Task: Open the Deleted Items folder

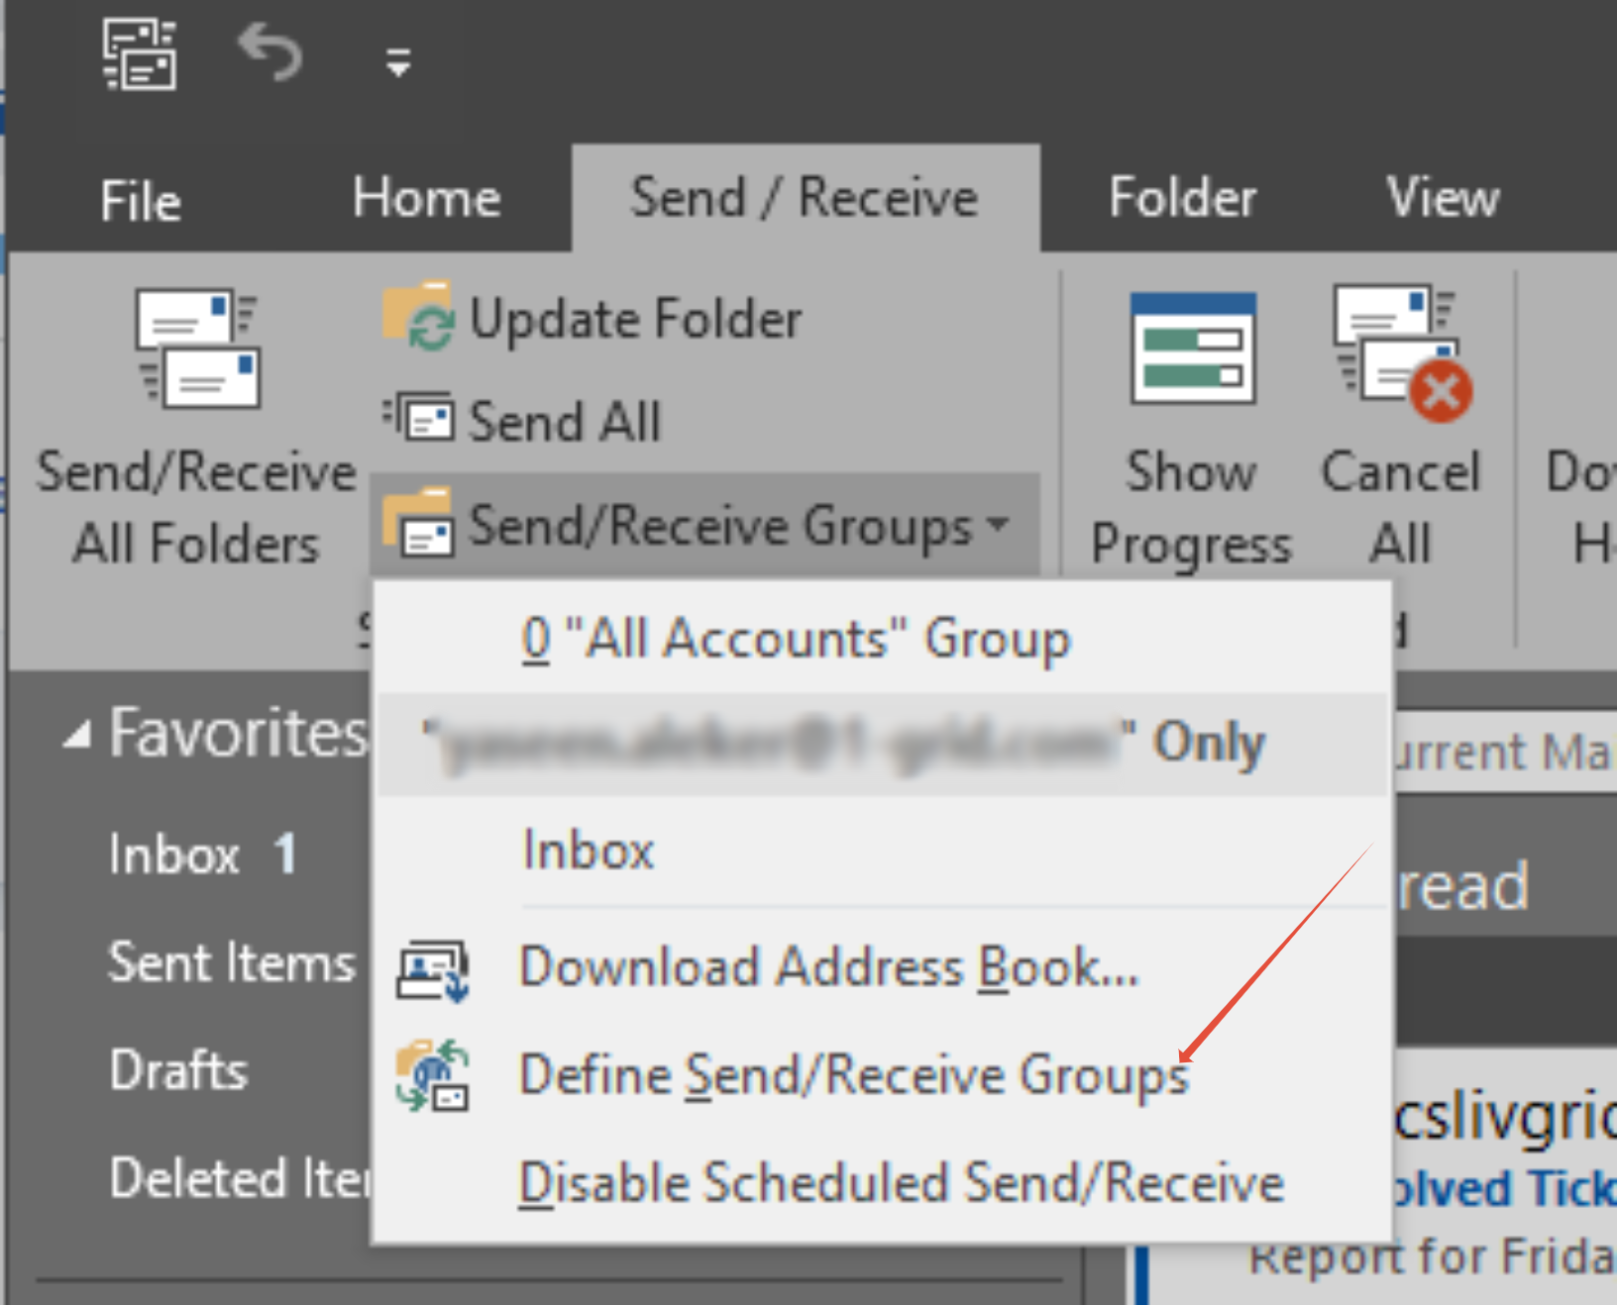Action: [x=240, y=1178]
